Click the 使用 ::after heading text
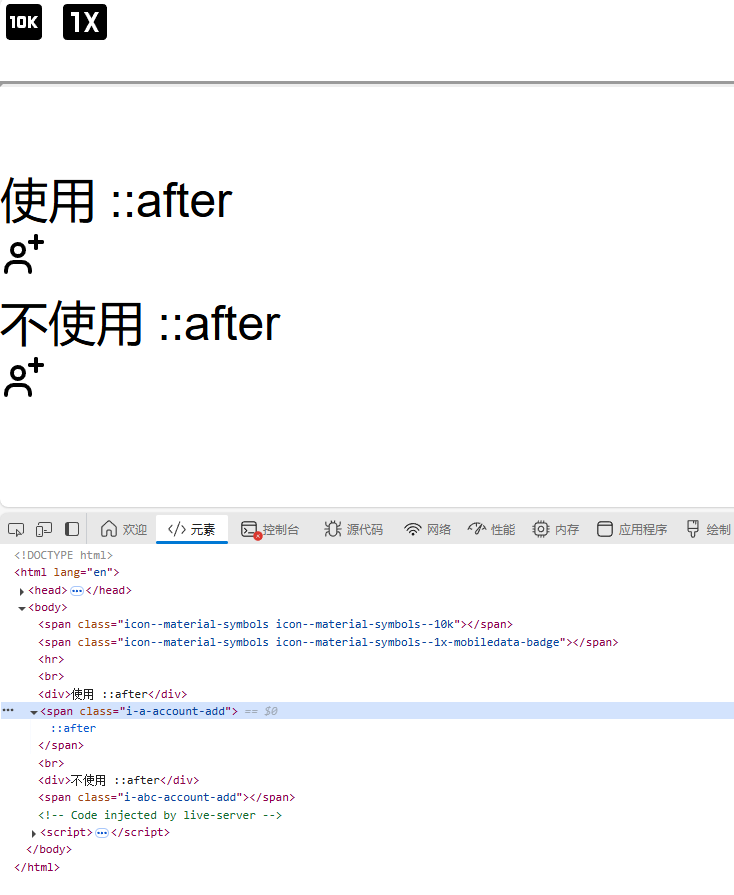734x895 pixels. [116, 201]
